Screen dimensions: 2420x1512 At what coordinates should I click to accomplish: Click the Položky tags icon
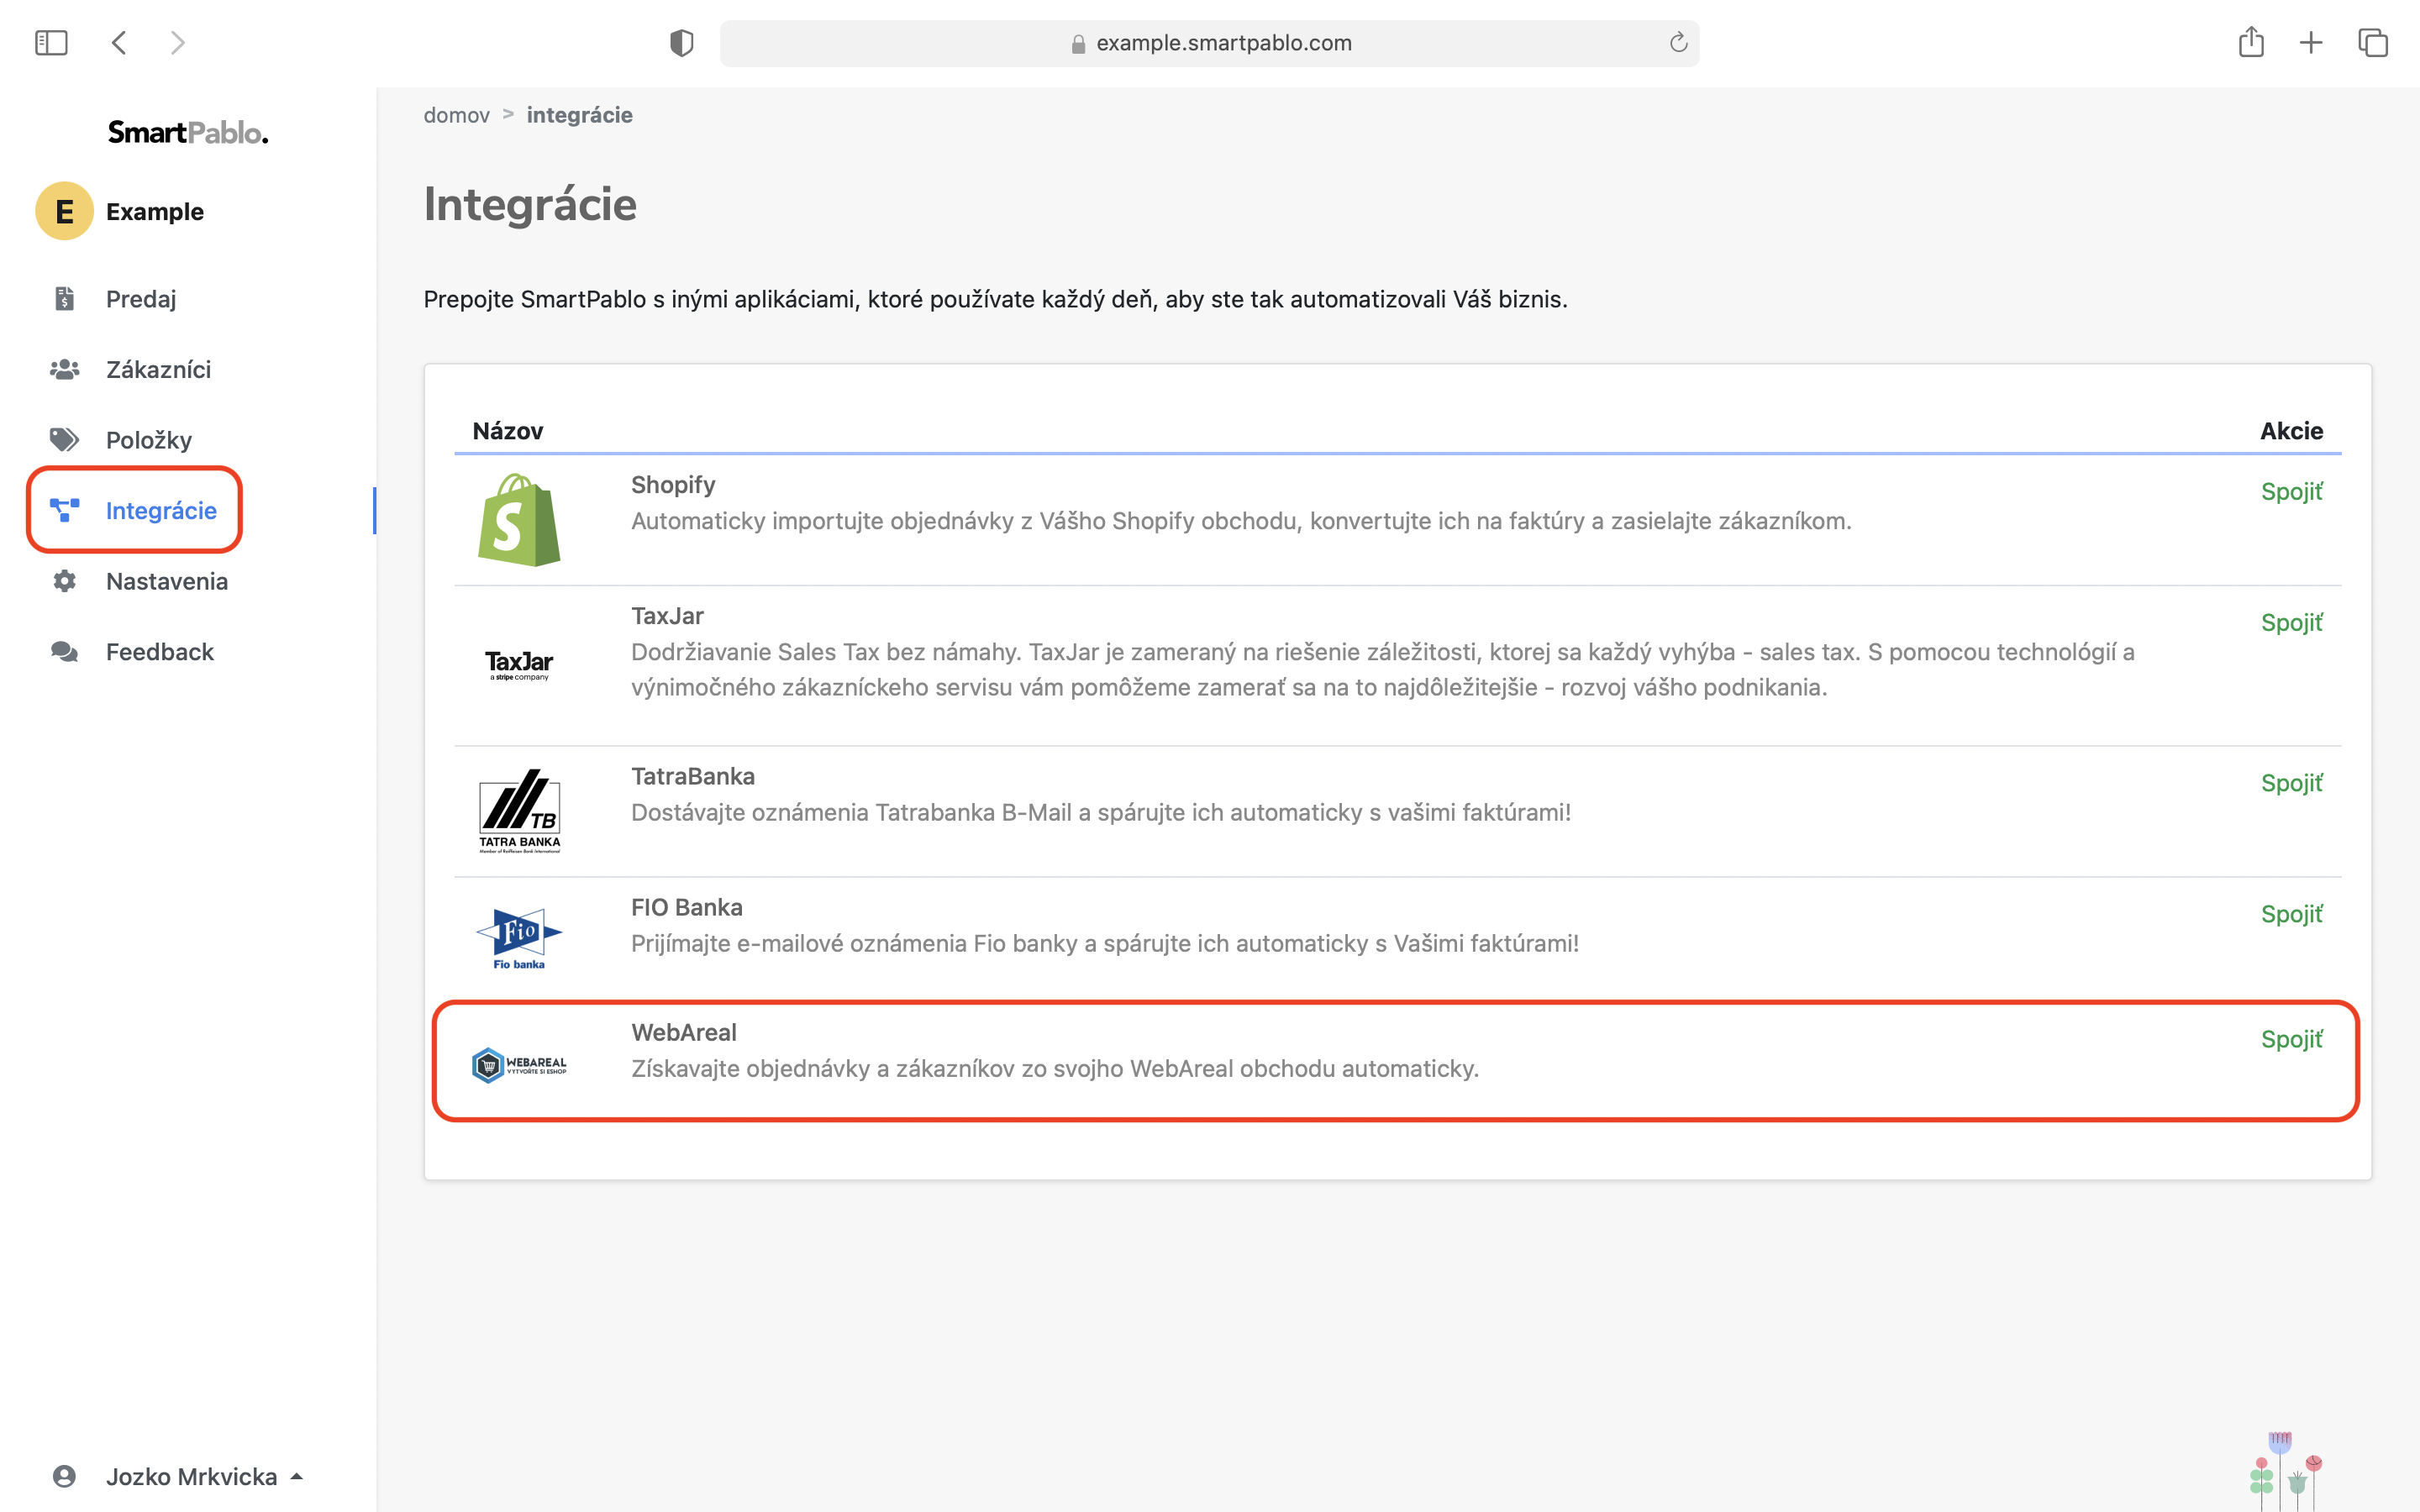(x=65, y=440)
